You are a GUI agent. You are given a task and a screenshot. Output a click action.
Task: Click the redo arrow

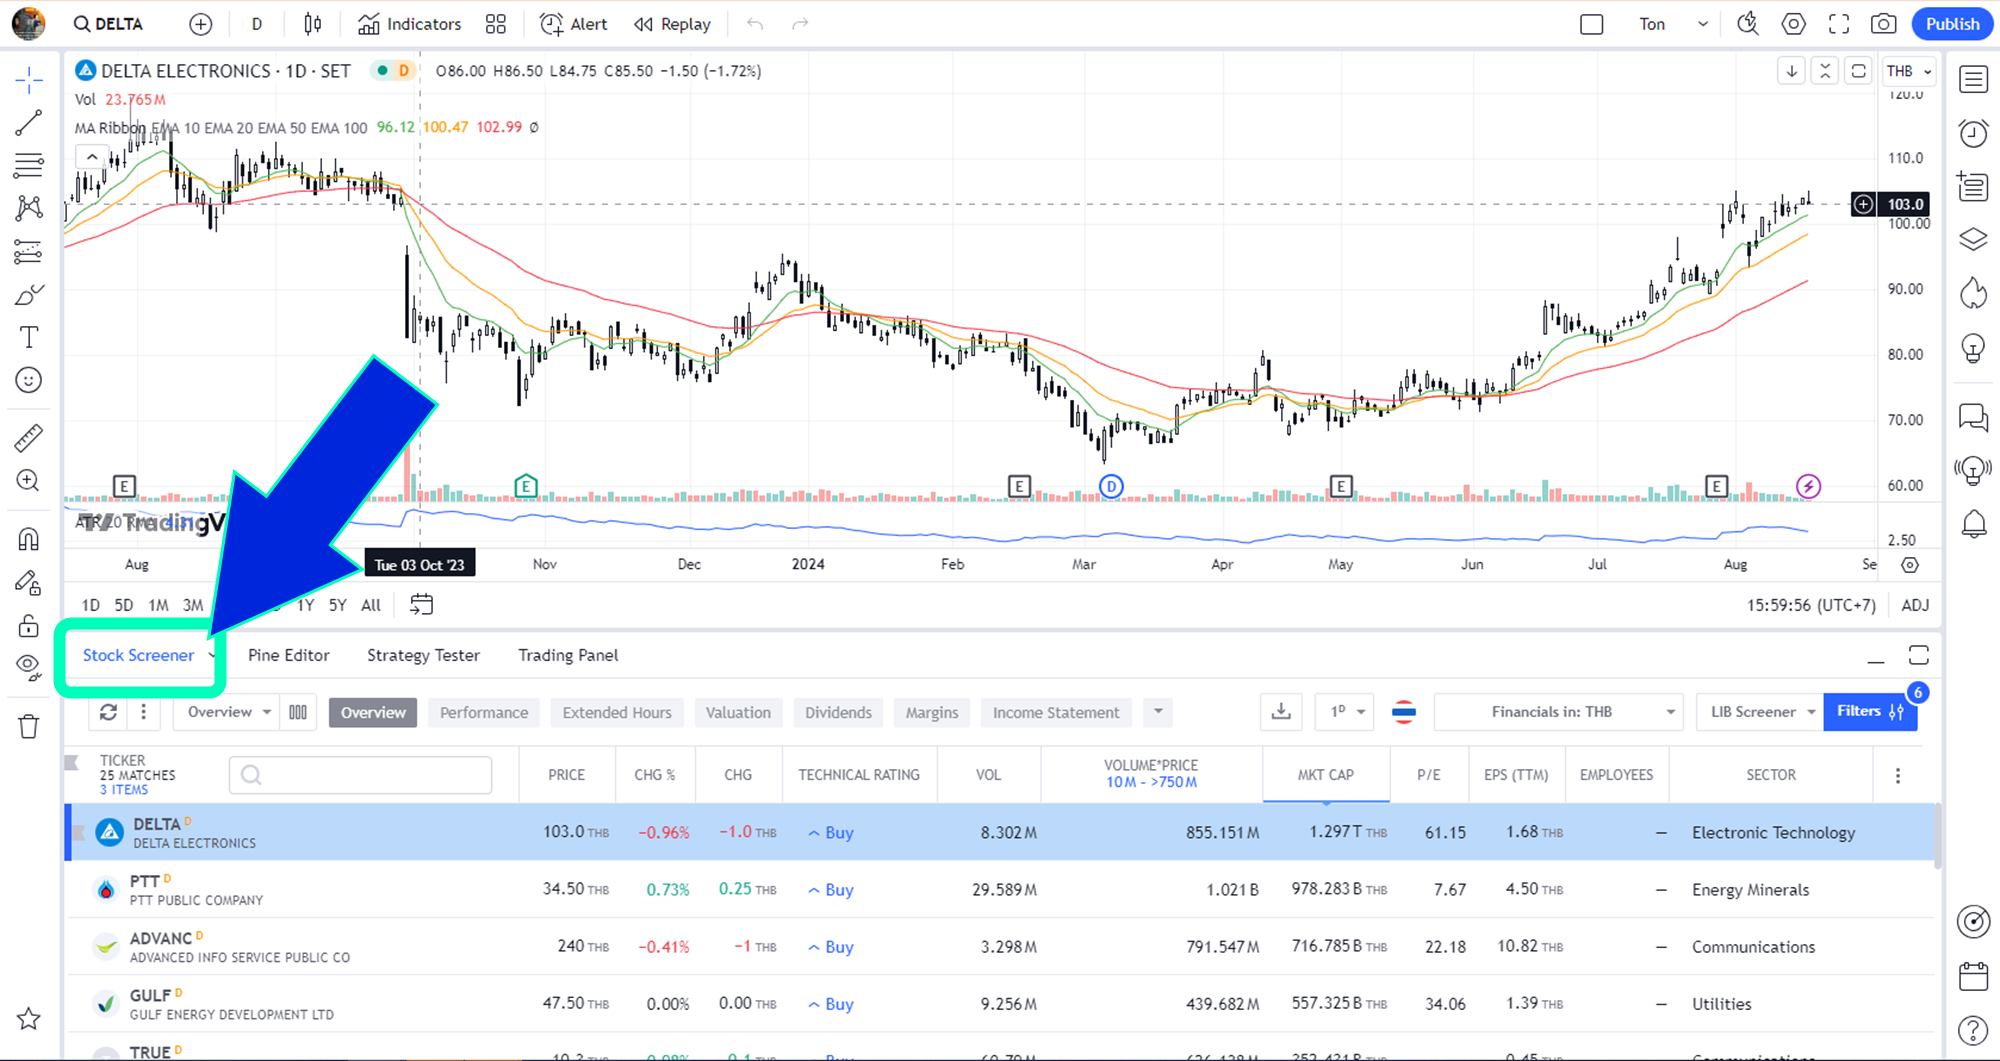tap(800, 24)
